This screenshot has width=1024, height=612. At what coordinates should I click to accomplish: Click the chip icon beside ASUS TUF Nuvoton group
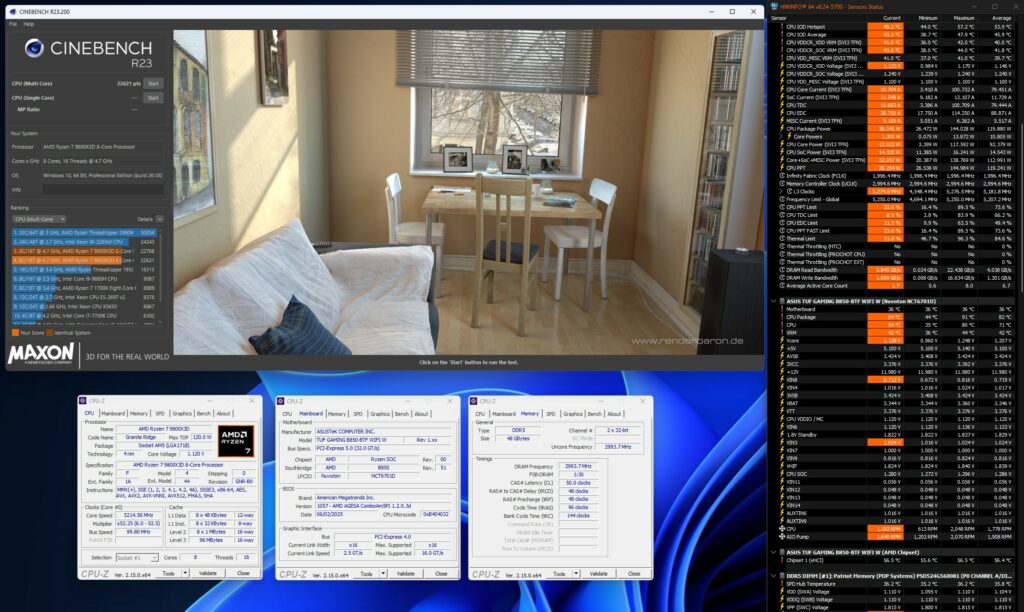pyautogui.click(x=782, y=301)
